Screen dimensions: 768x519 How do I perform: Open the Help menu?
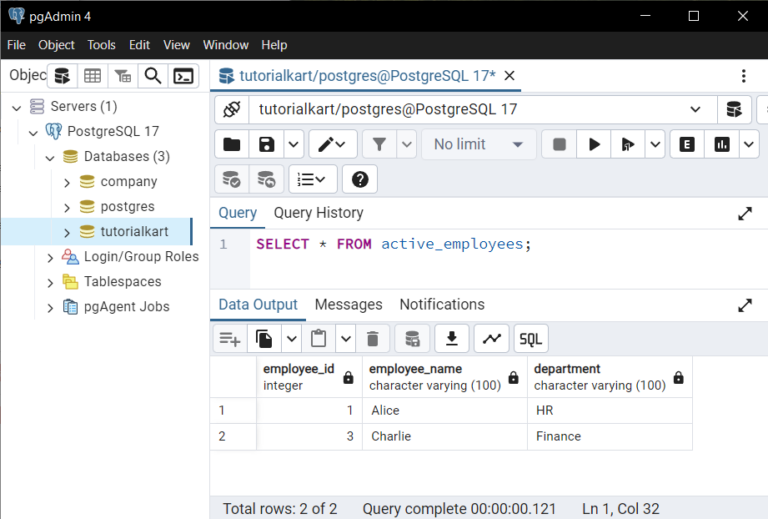(274, 45)
